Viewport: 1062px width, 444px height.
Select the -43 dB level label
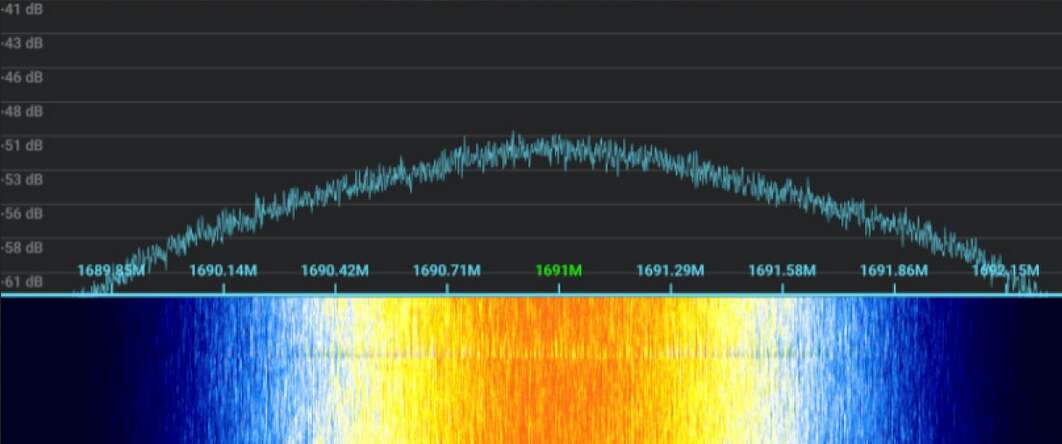(x=22, y=43)
